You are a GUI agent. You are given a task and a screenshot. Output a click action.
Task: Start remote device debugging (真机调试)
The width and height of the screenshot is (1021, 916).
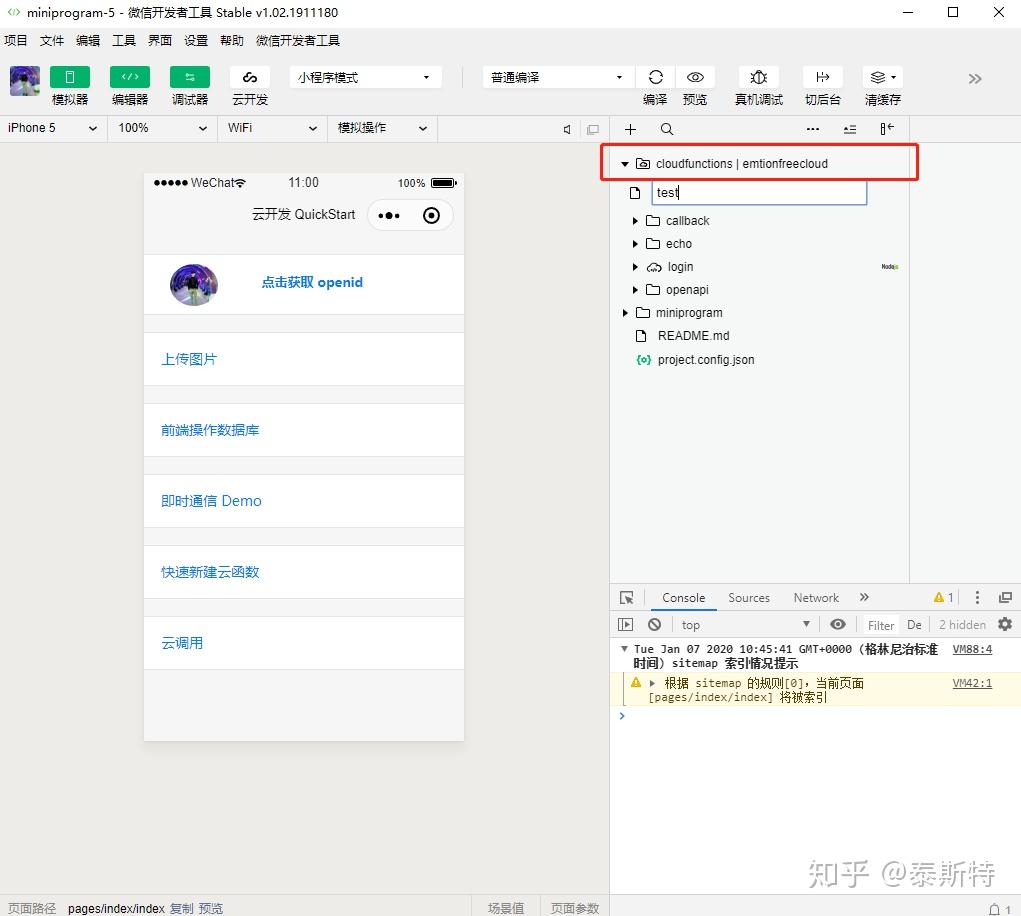pyautogui.click(x=759, y=77)
